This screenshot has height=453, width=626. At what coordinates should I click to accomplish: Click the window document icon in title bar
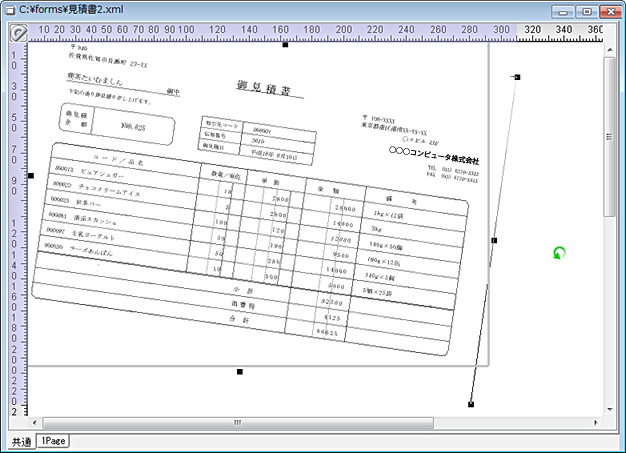(10, 10)
